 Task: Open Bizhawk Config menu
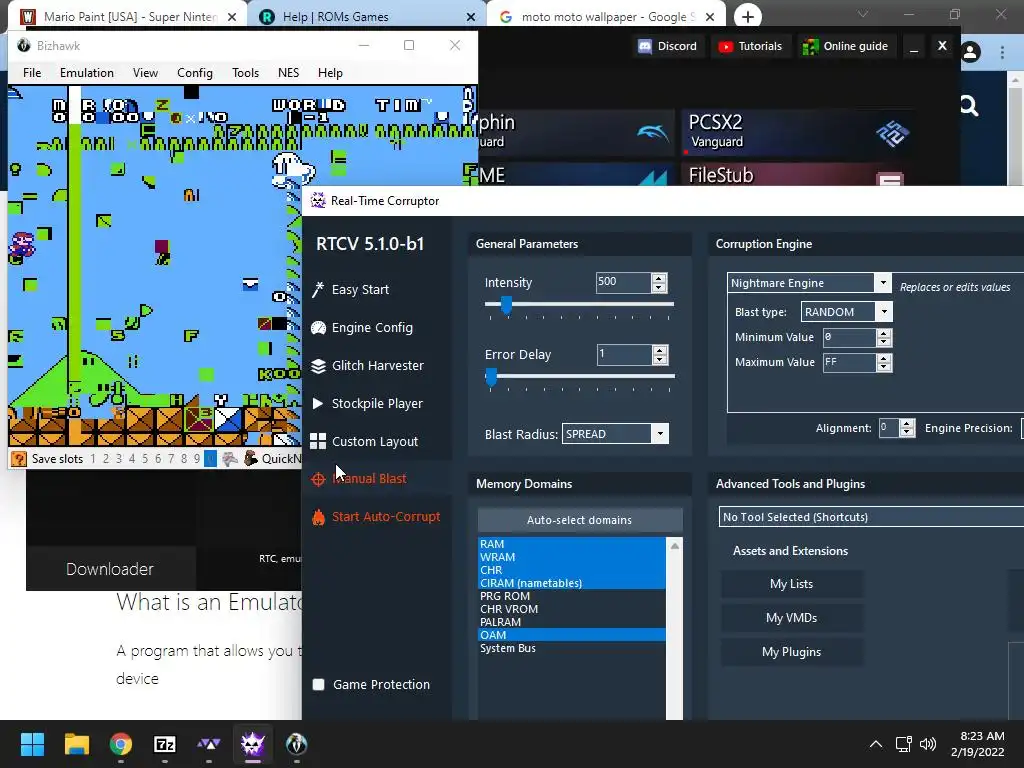tap(195, 72)
